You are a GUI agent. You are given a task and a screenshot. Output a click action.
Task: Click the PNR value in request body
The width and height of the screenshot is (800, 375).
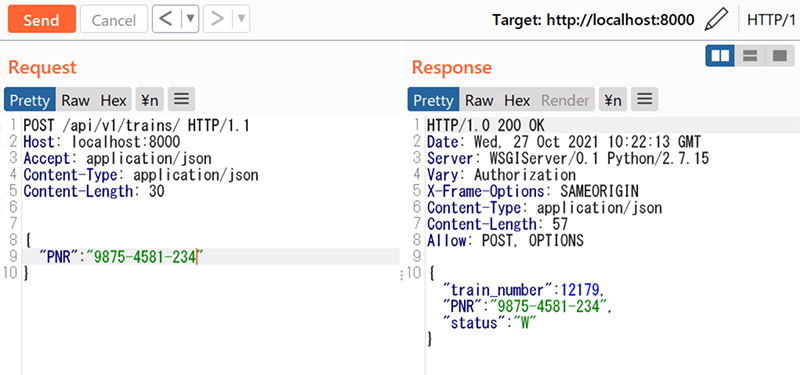click(x=145, y=257)
